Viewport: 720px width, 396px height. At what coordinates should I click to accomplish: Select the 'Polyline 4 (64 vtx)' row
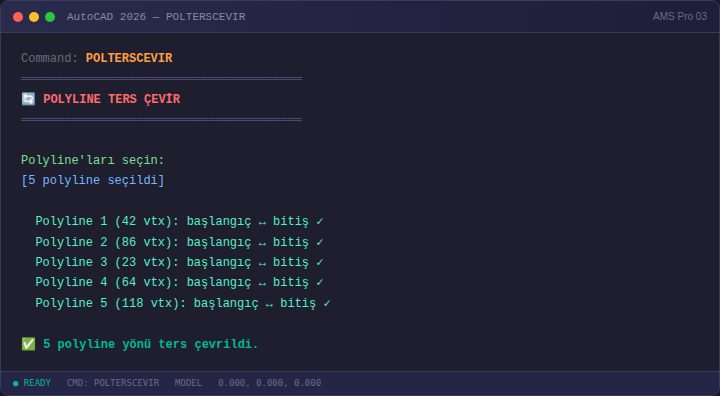[x=180, y=282]
